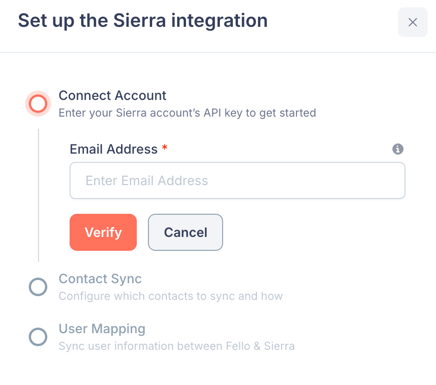Click the Cancel button
436x385 pixels.
click(x=186, y=232)
